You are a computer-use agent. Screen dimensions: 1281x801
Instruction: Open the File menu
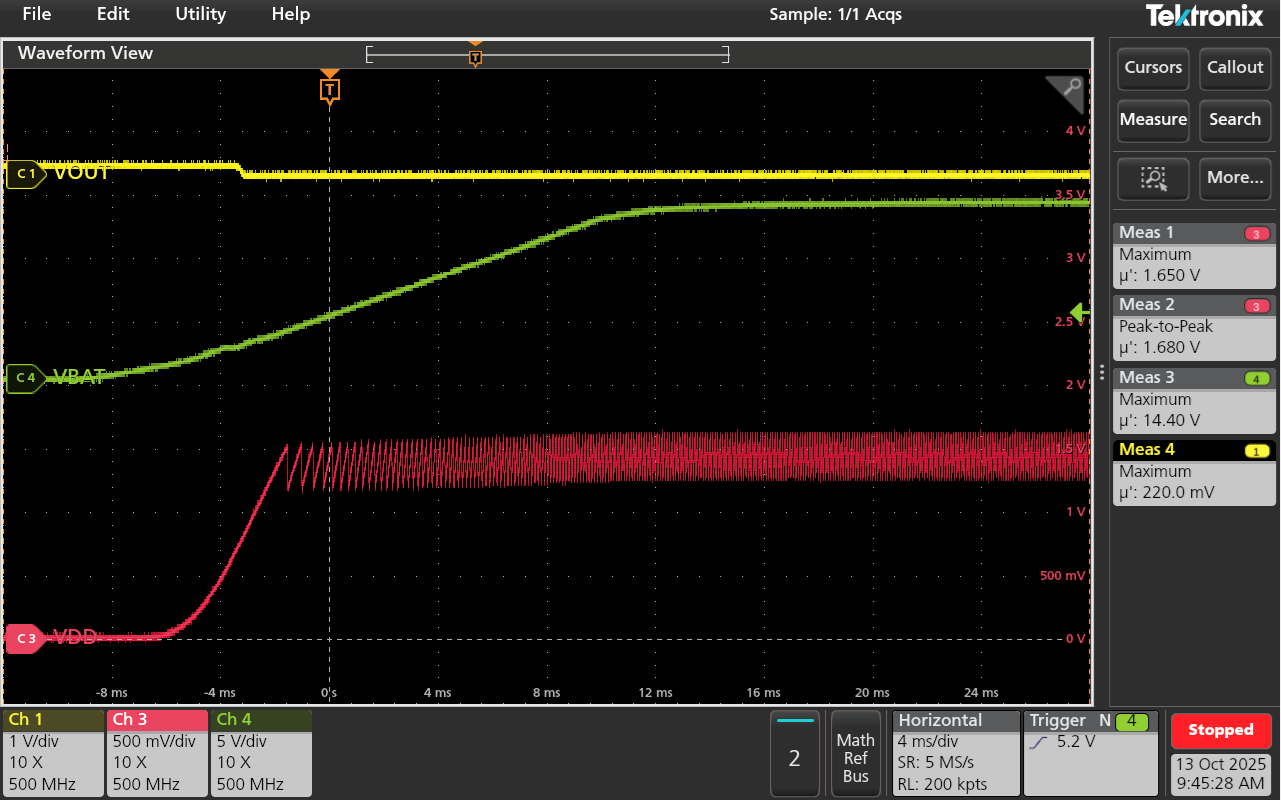point(36,14)
